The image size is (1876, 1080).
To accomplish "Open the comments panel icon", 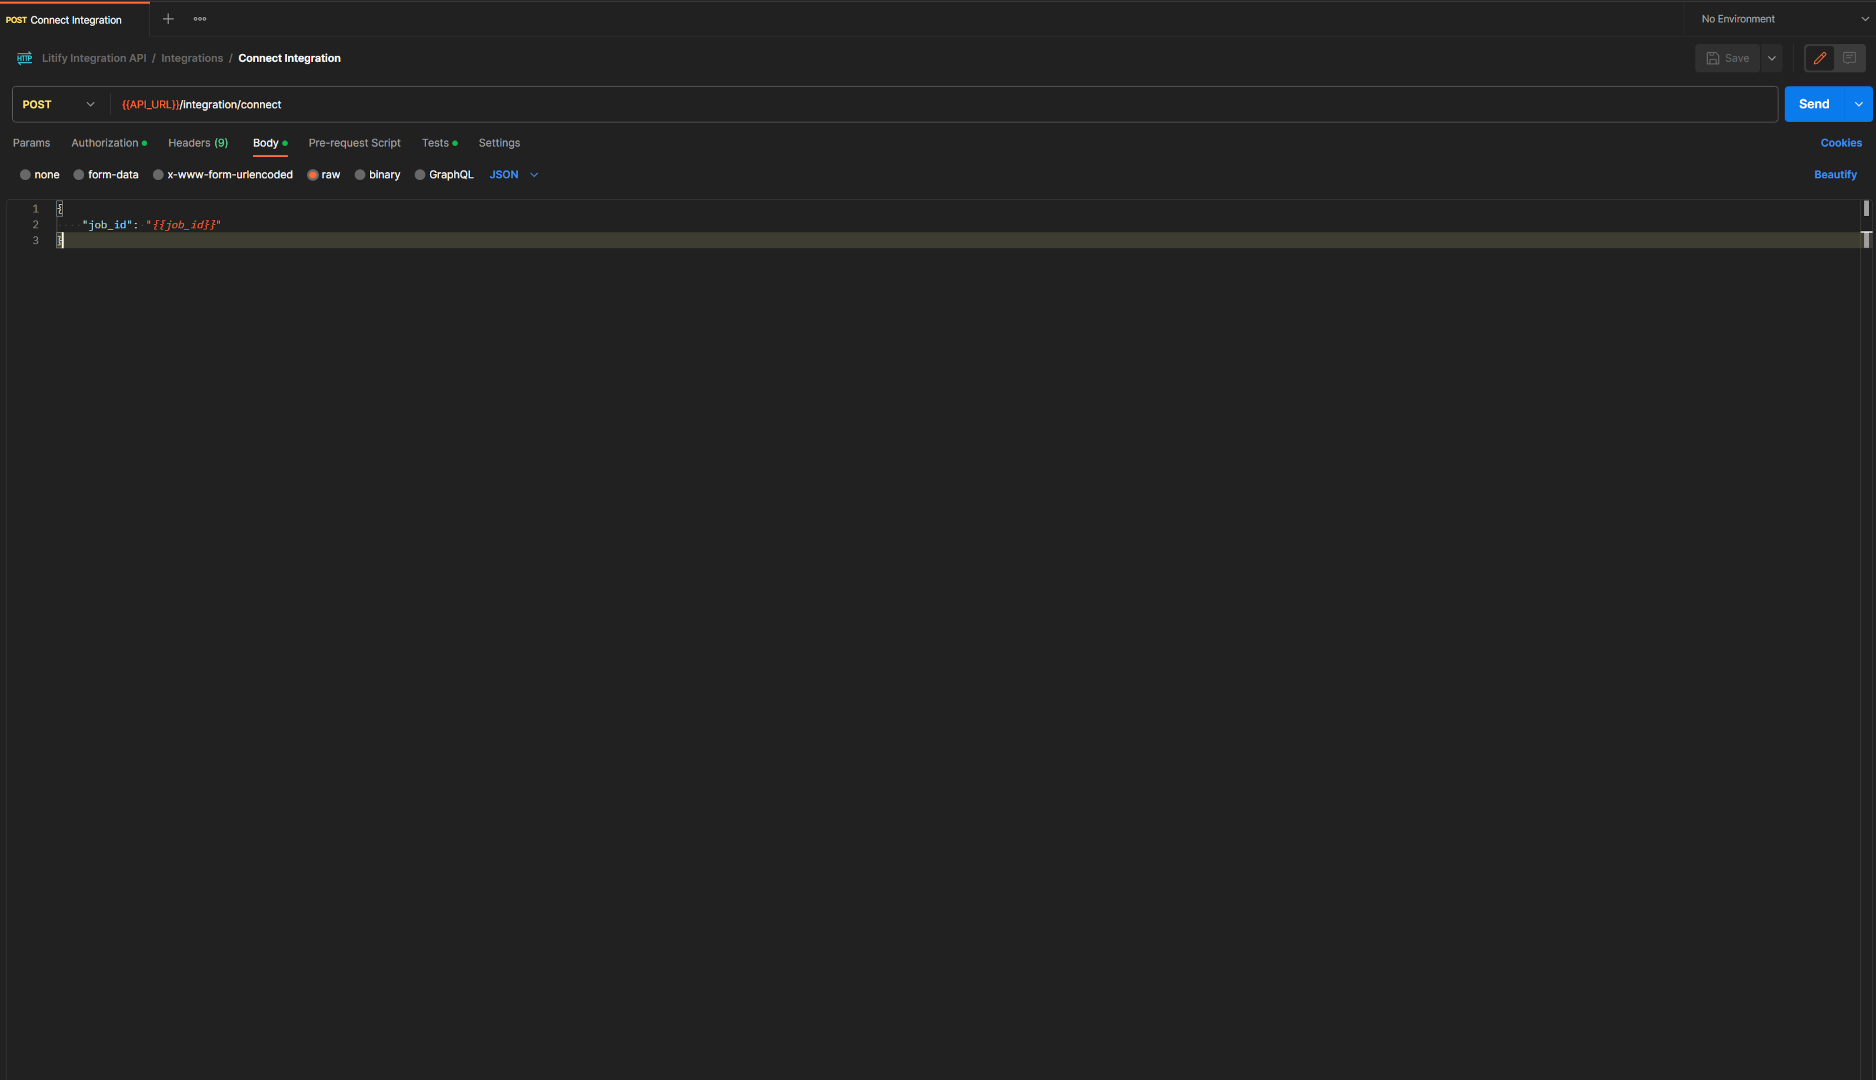I will tap(1849, 58).
